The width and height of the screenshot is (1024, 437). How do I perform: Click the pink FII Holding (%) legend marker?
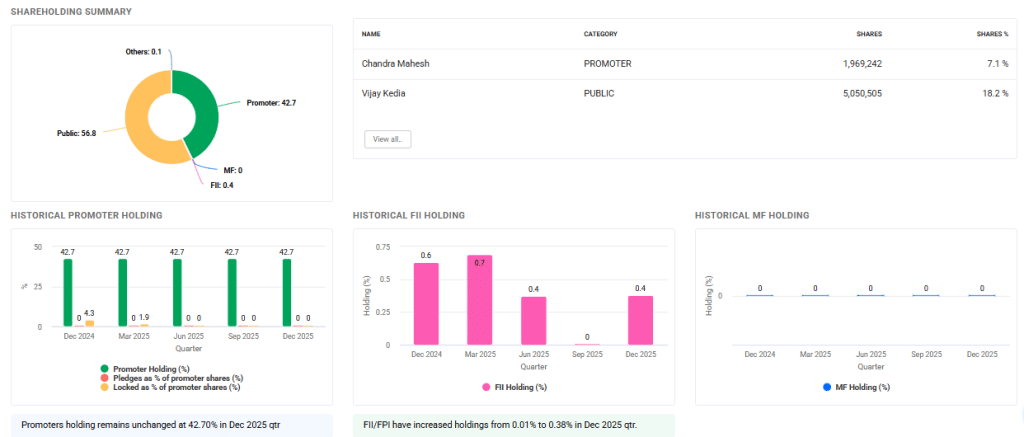point(486,386)
